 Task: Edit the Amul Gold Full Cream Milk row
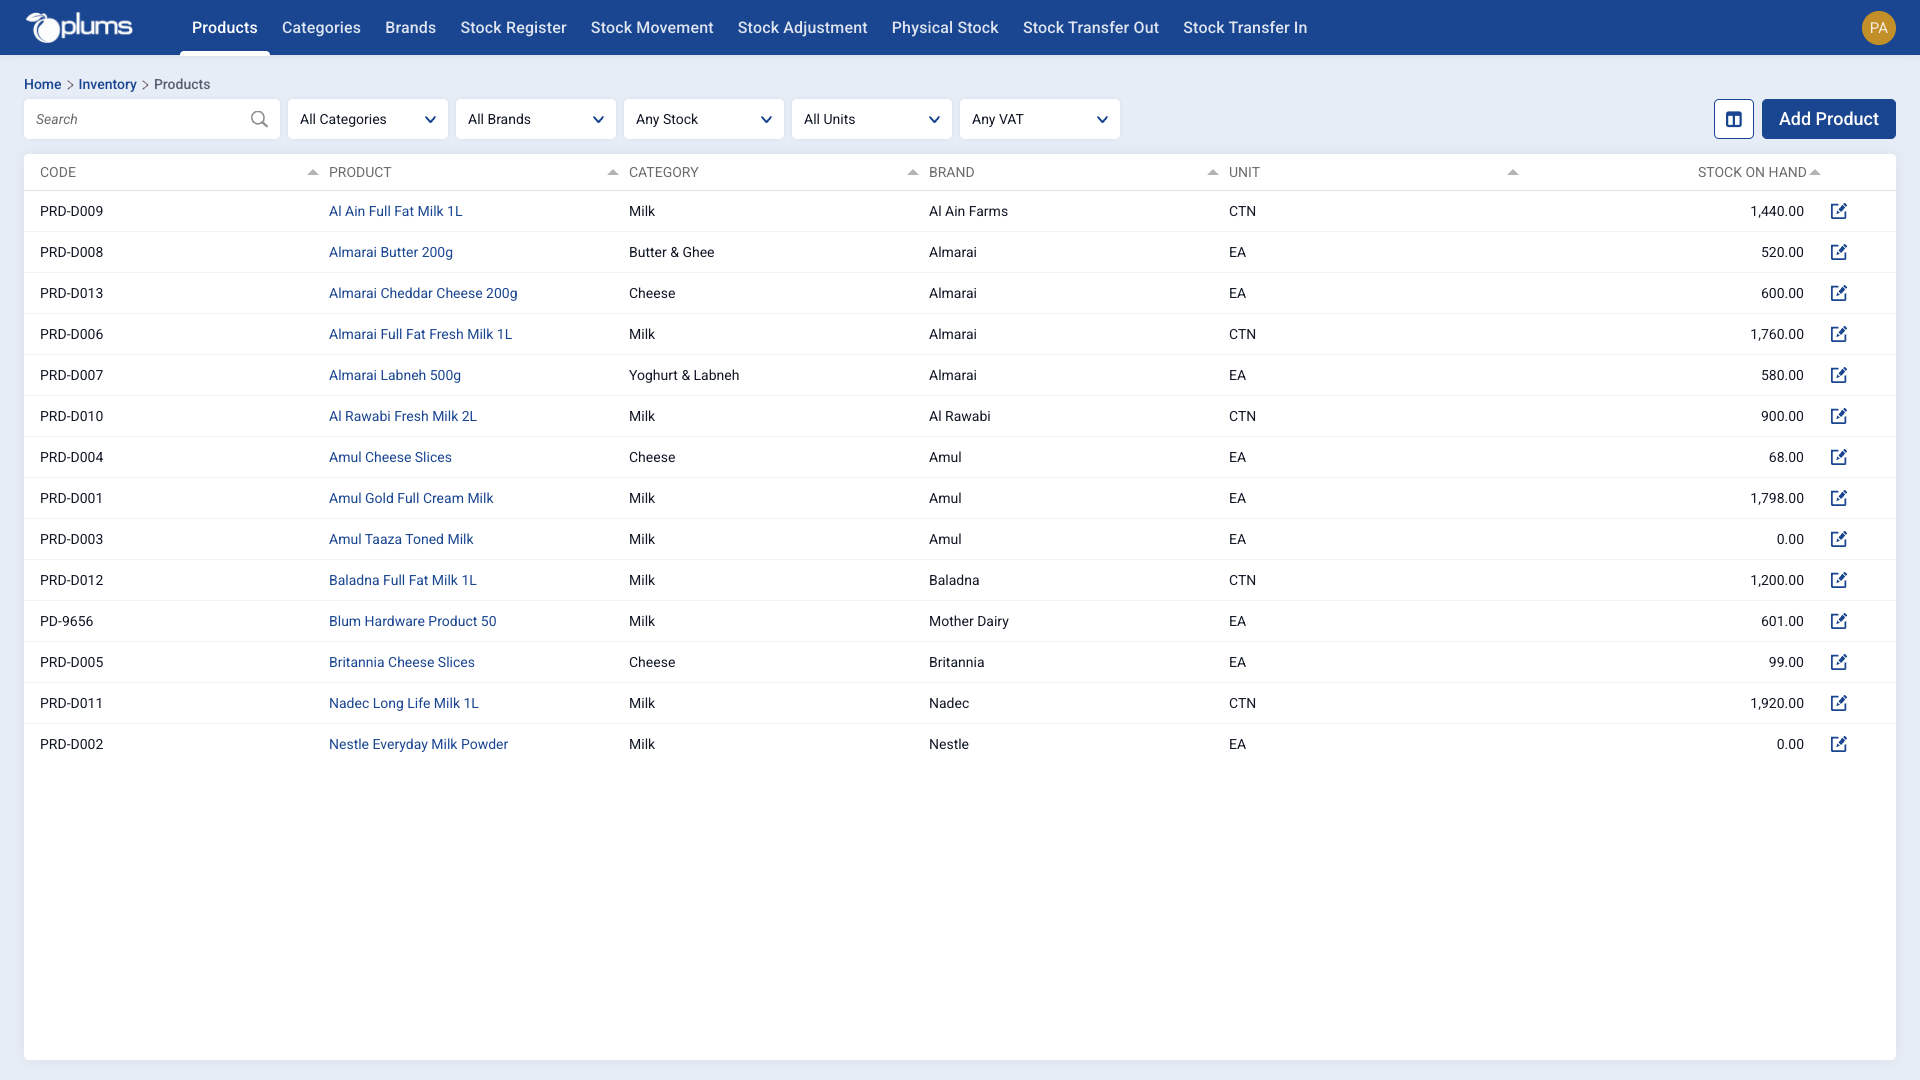[x=1839, y=498]
